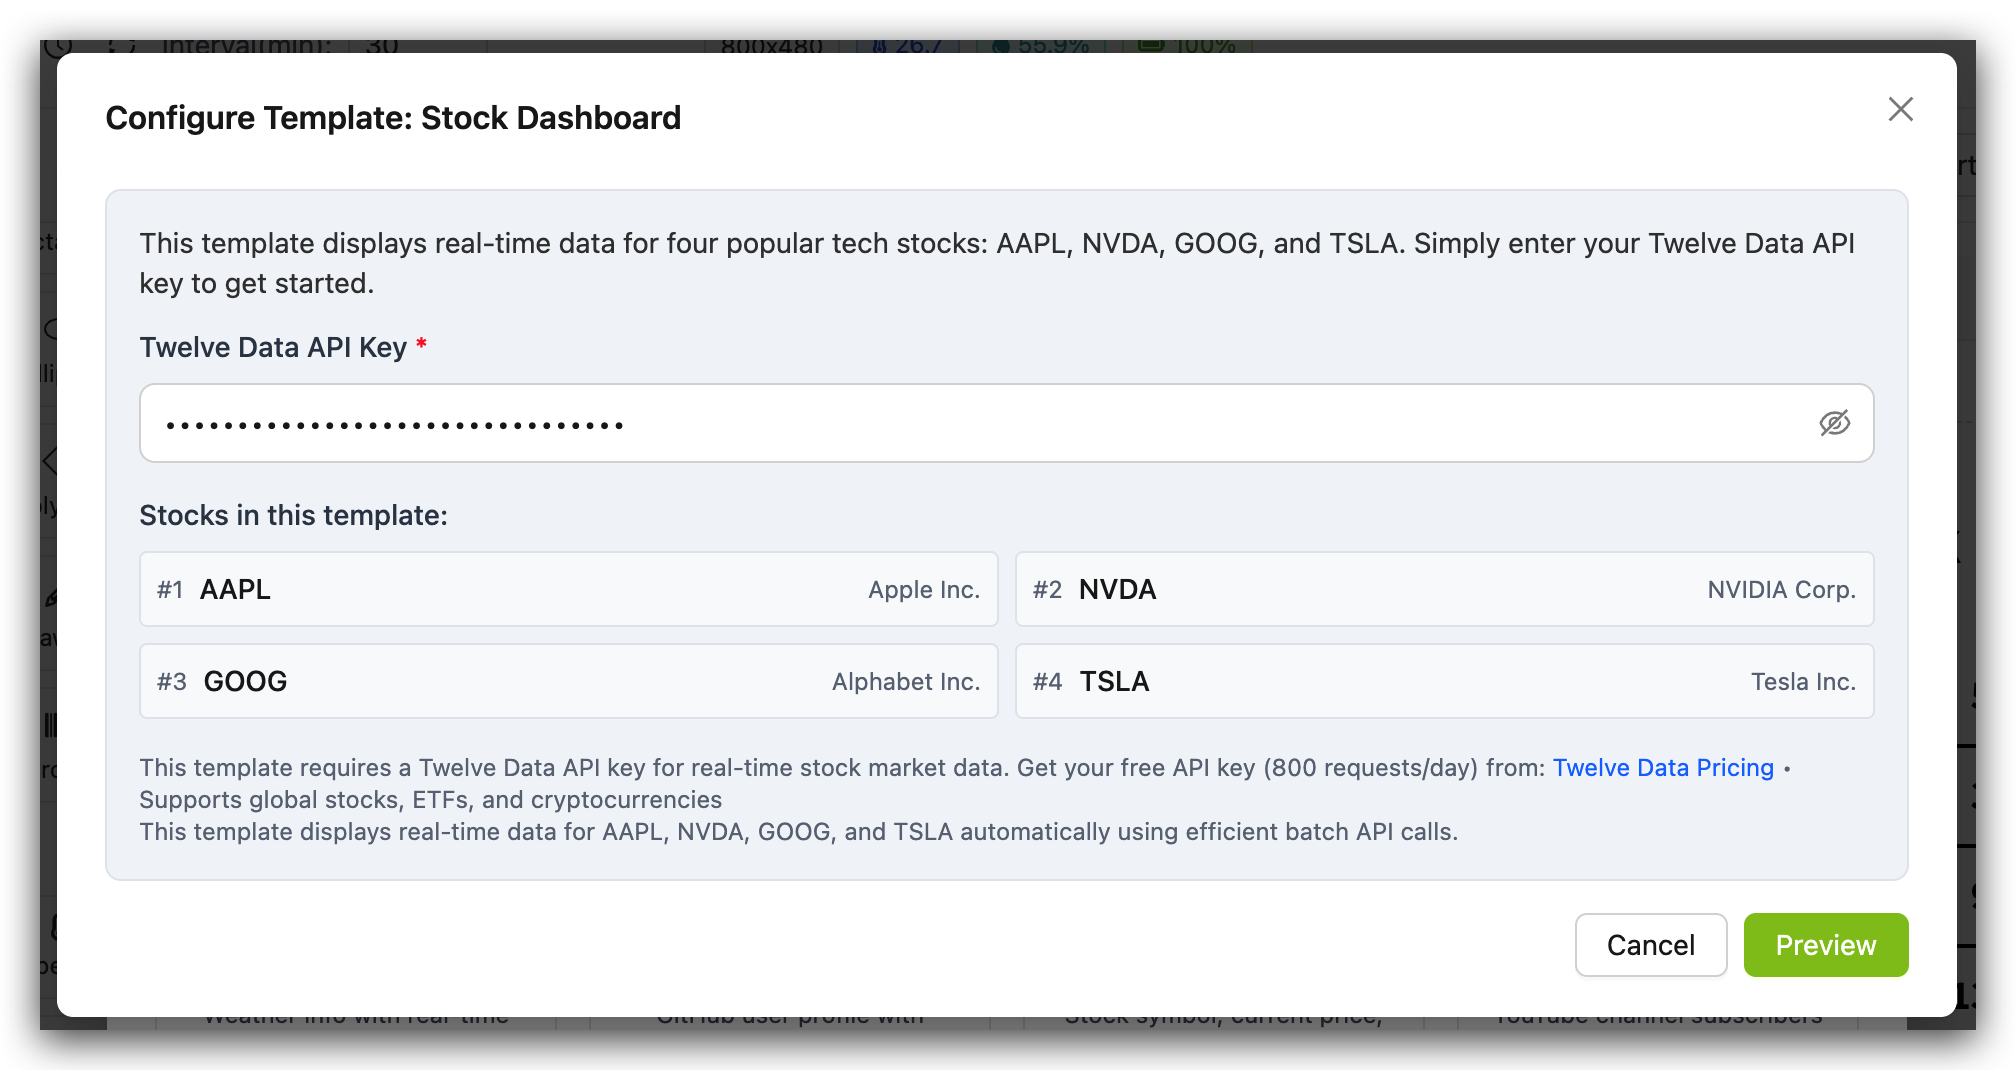Click the Twelve Data API Key label

click(x=273, y=347)
